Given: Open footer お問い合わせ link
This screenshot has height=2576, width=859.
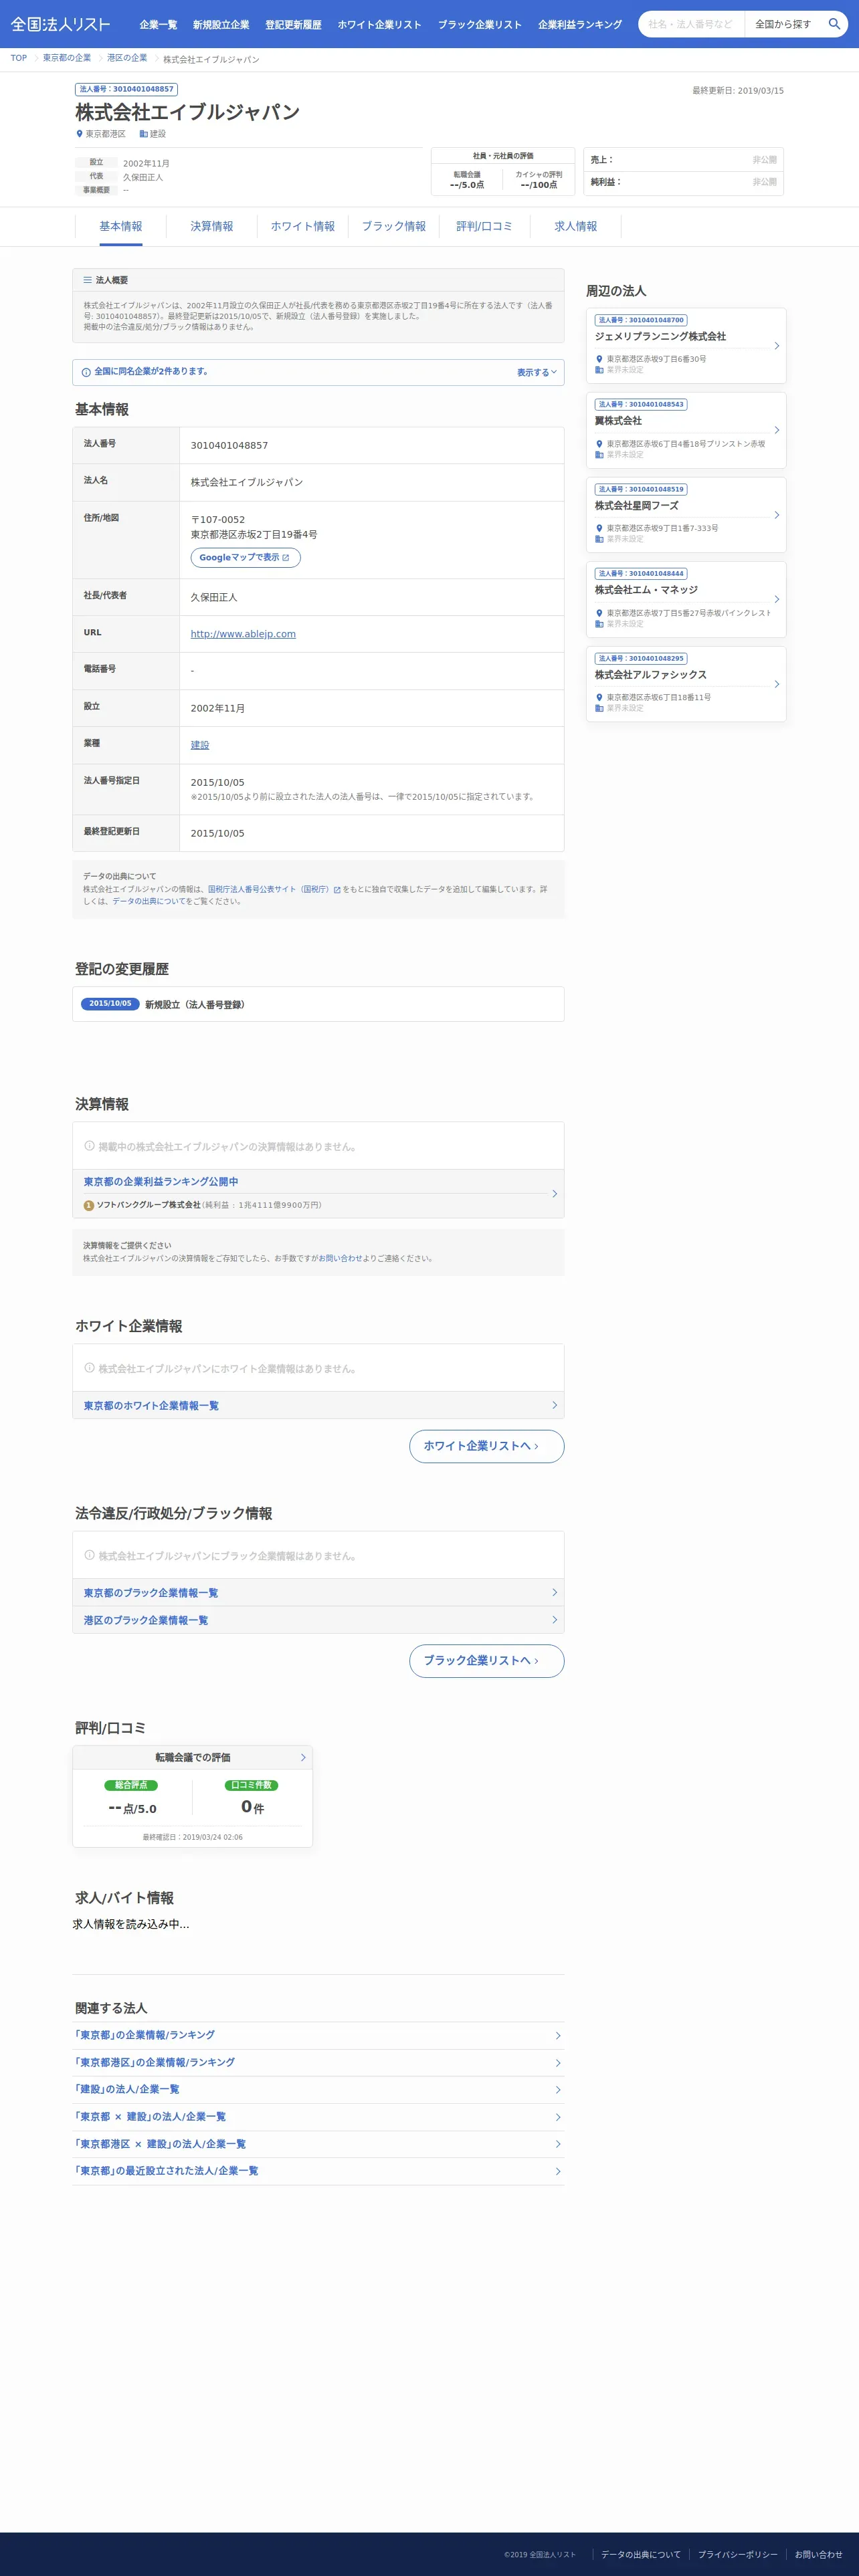Looking at the screenshot, I should click(x=819, y=2555).
